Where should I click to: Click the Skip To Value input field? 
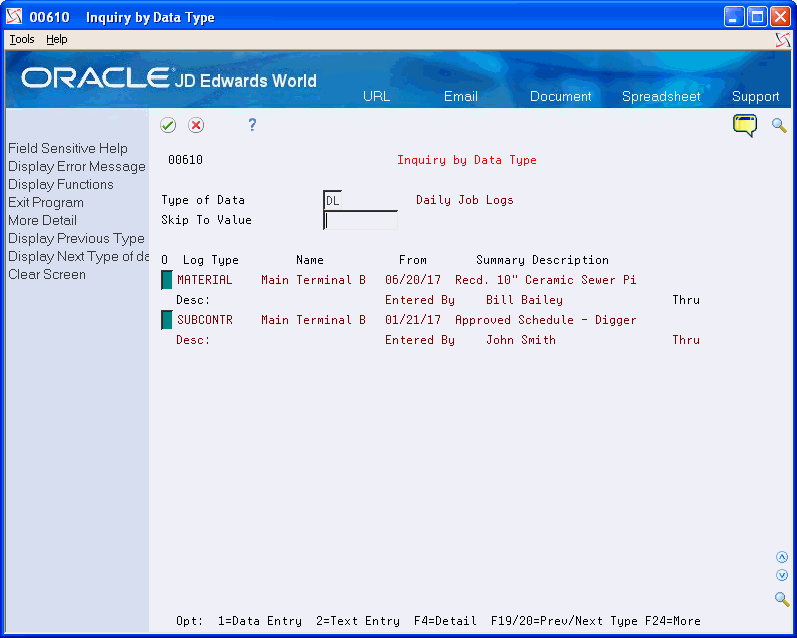point(360,220)
